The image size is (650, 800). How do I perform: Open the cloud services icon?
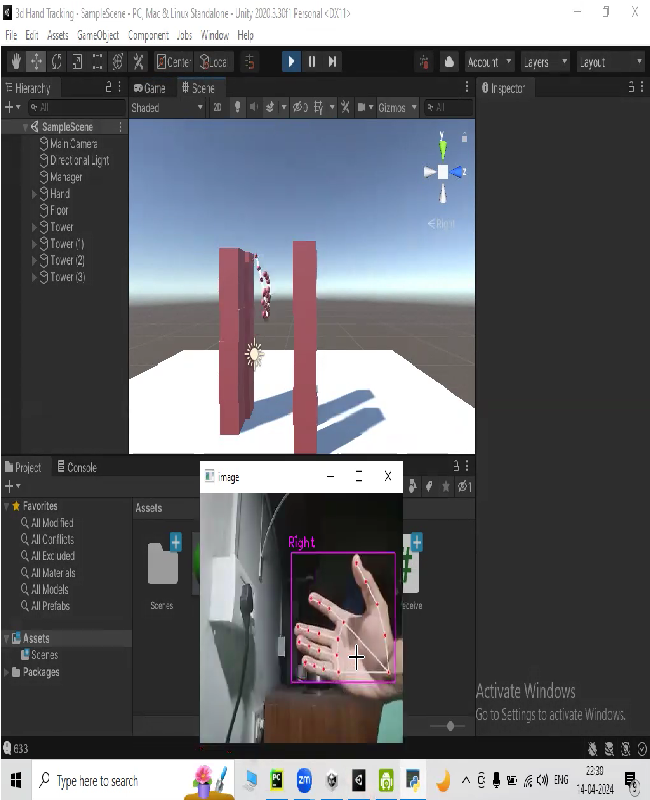pos(449,62)
